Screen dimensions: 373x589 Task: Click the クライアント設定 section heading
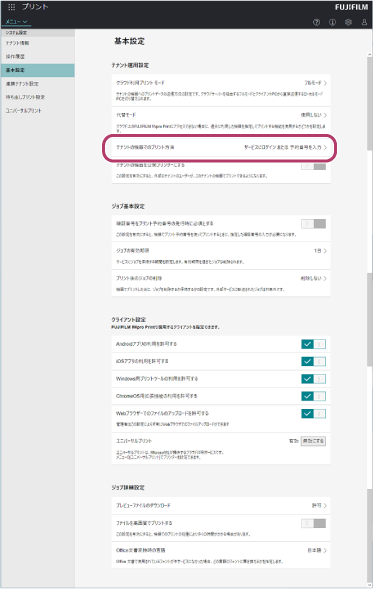pos(128,320)
